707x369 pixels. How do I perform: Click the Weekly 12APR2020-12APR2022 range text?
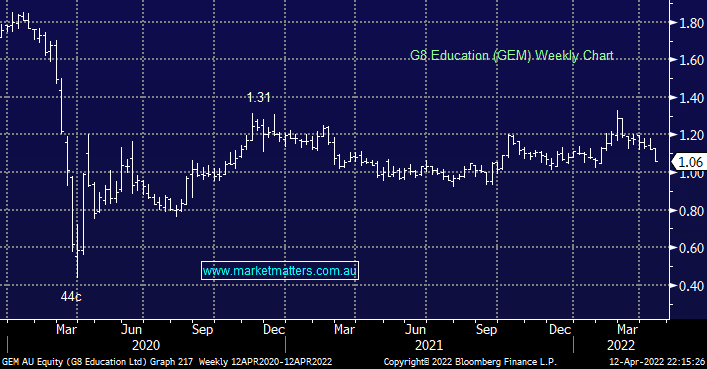point(266,362)
